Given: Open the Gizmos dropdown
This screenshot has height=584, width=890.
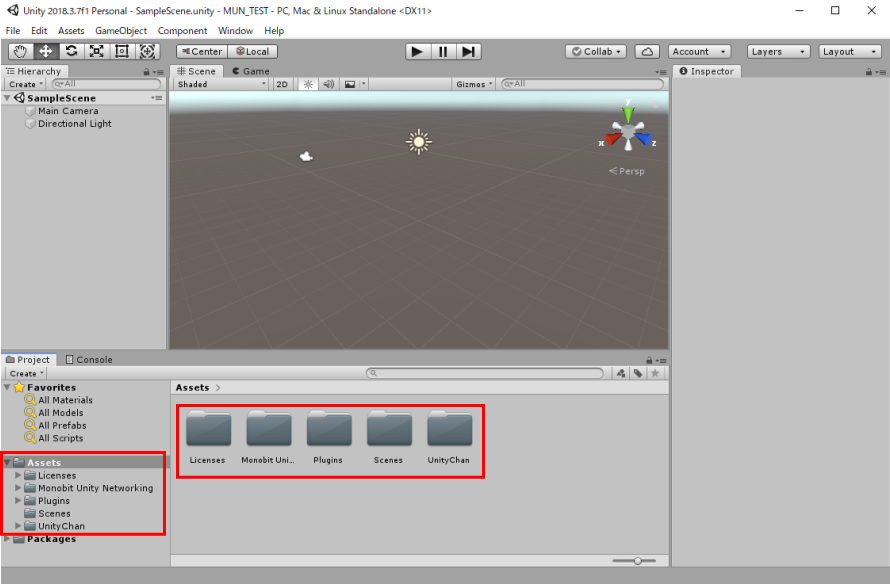Looking at the screenshot, I should coord(474,84).
